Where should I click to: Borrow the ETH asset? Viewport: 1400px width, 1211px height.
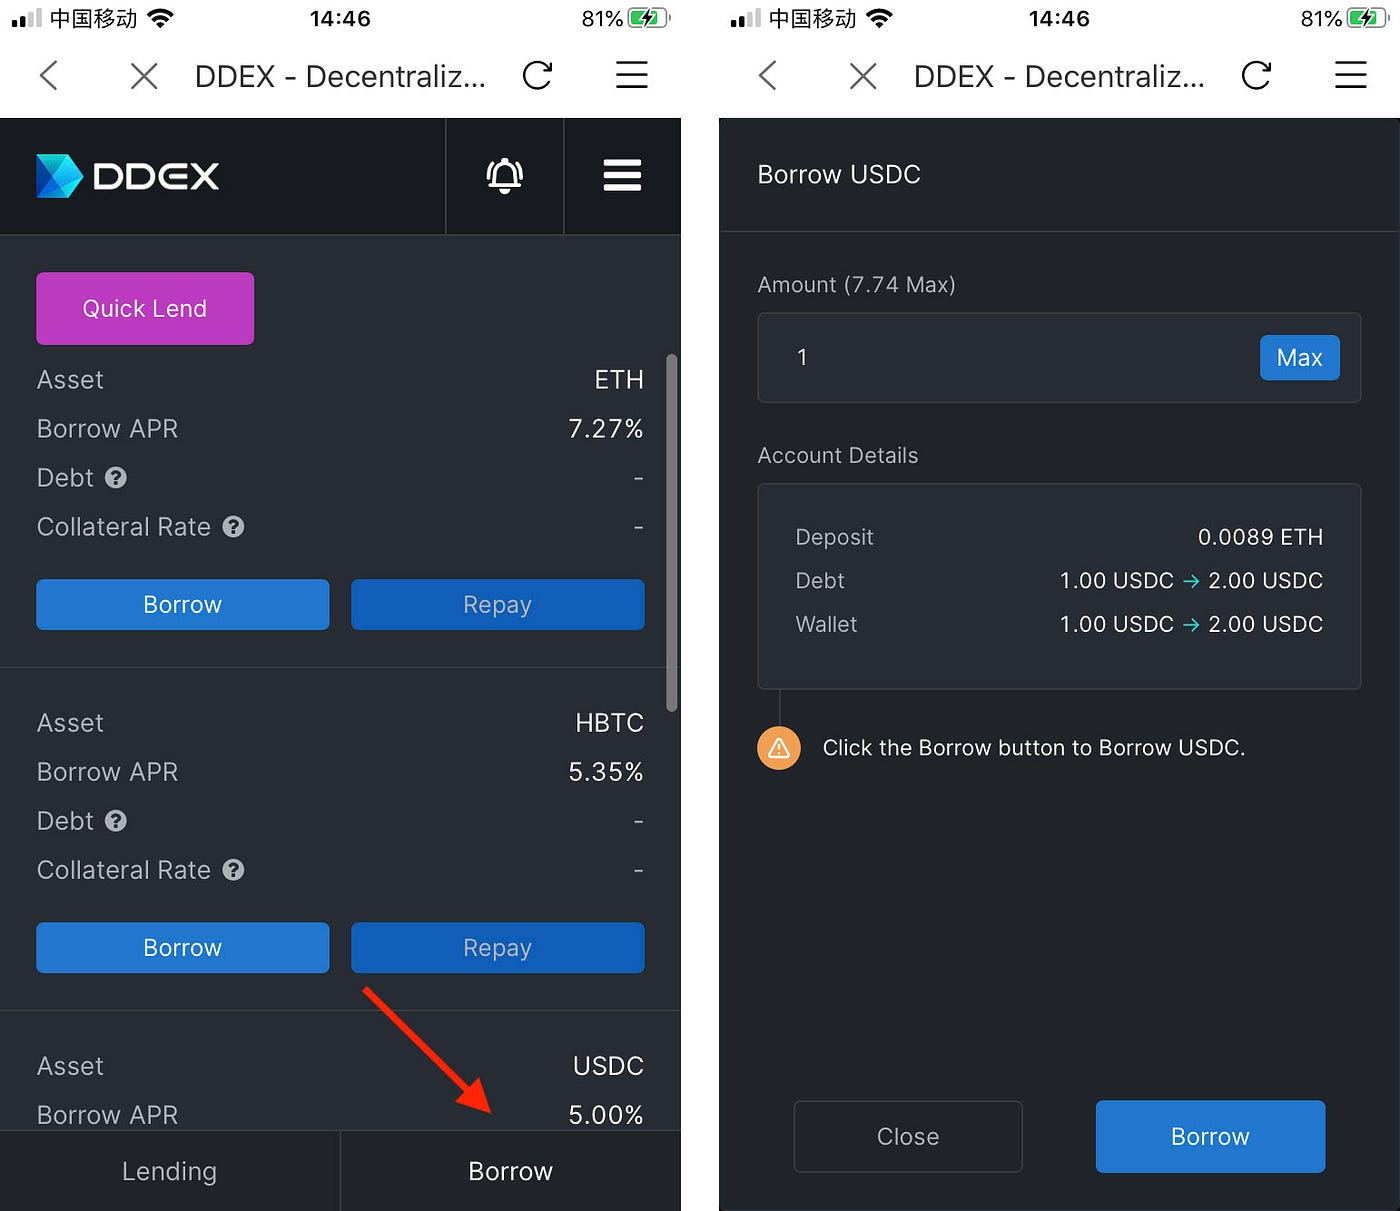tap(183, 604)
